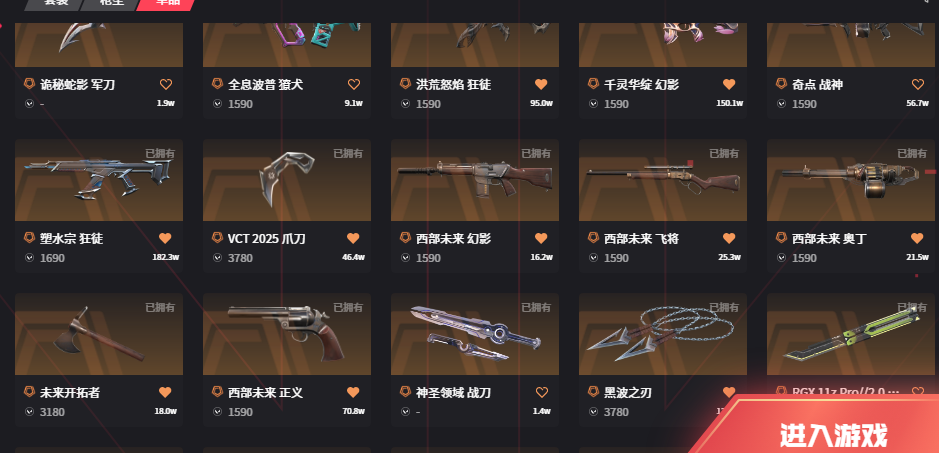Screen dimensions: 939x453
Task: Open the 西部未来 幻影 skin name link
Action: [x=453, y=238]
